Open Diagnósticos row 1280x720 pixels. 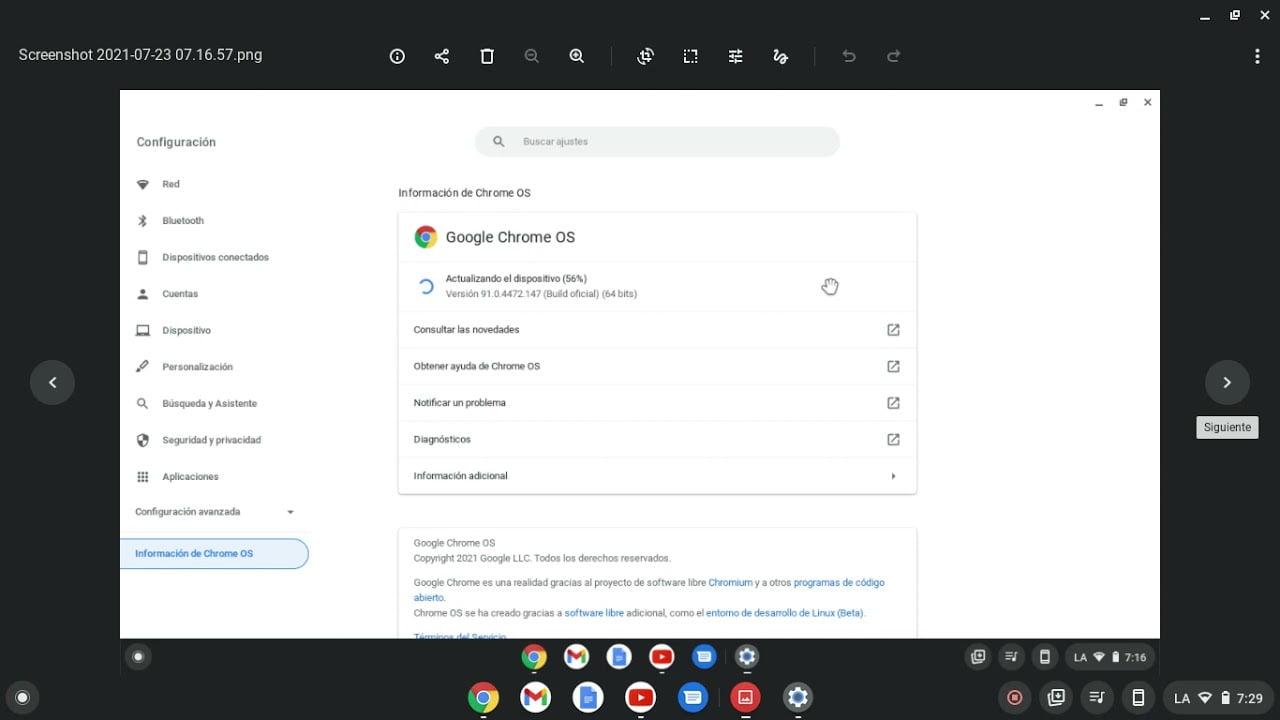[x=657, y=439]
